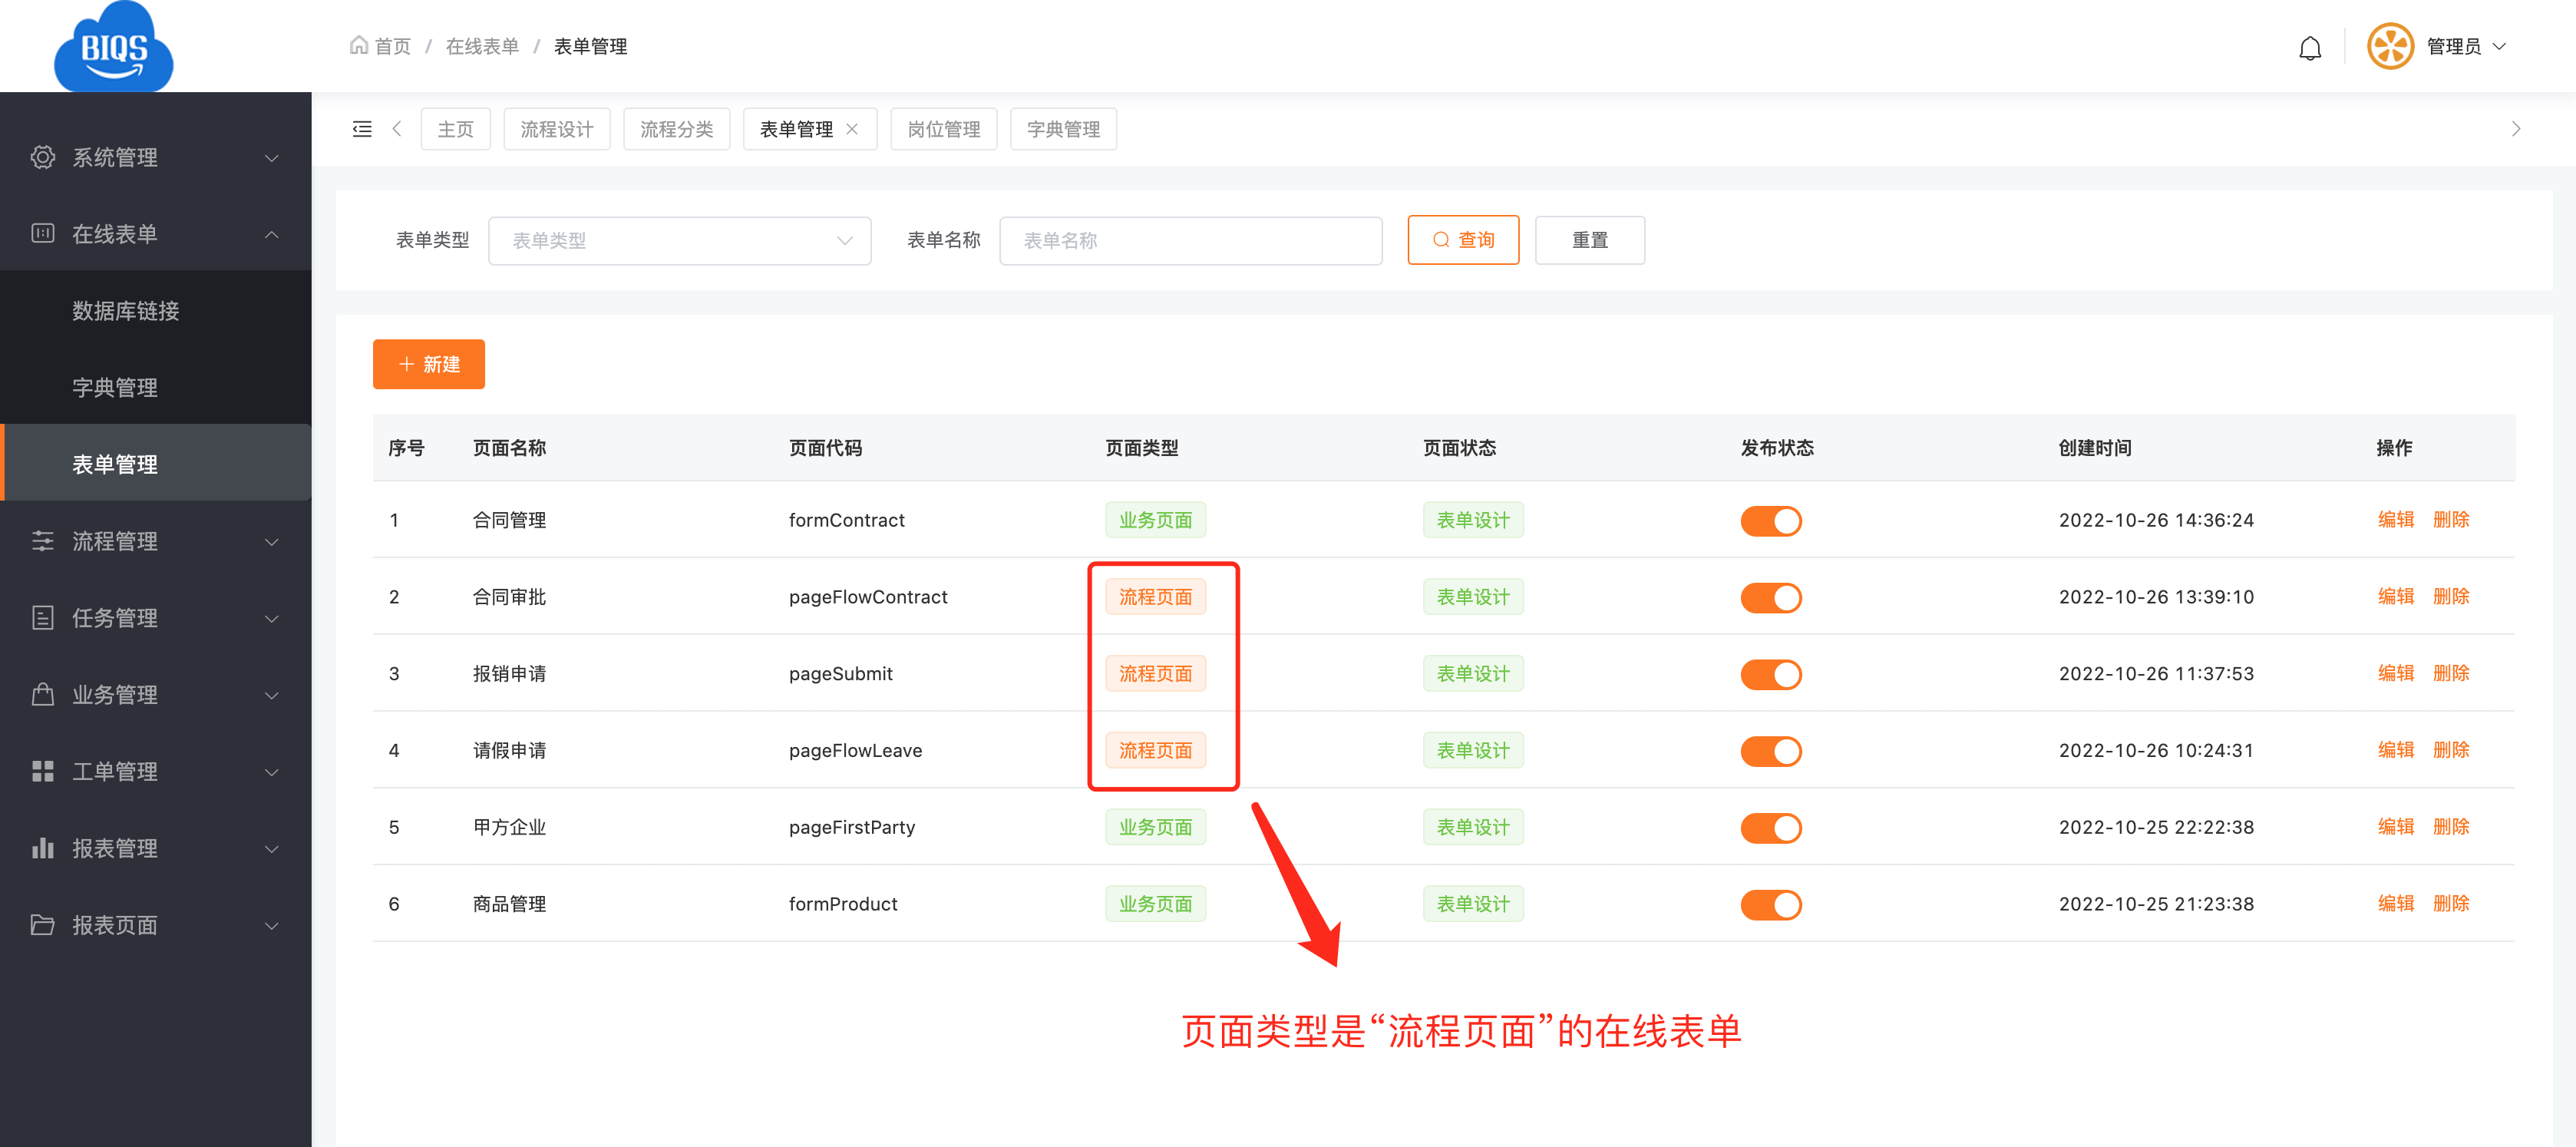This screenshot has width=2576, height=1147.
Task: Delete the 合同管理 row
Action: click(x=2451, y=519)
